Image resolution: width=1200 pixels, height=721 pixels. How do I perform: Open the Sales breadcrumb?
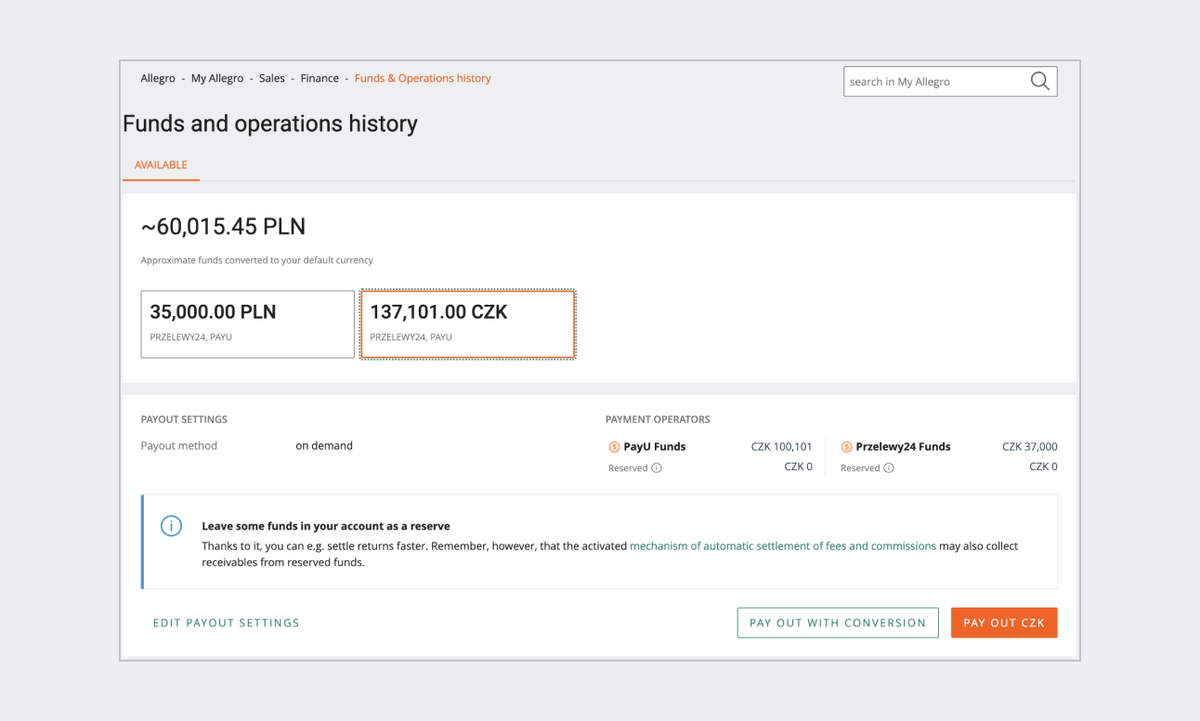272,78
